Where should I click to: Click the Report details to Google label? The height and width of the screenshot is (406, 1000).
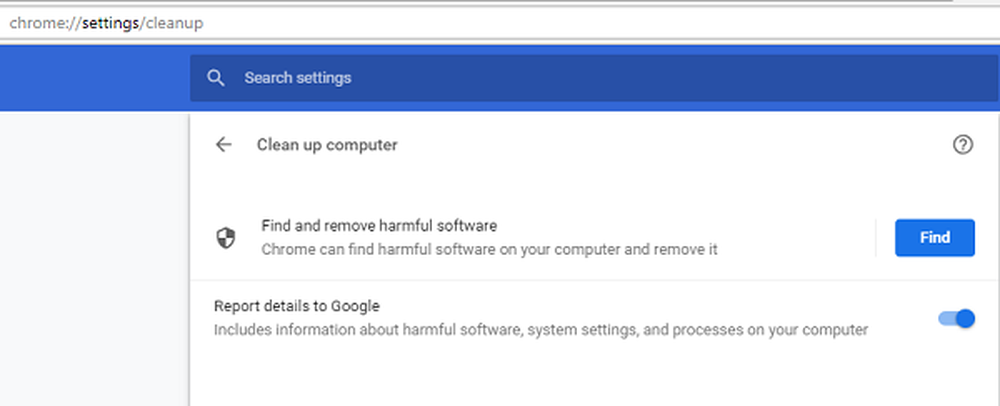tap(297, 307)
